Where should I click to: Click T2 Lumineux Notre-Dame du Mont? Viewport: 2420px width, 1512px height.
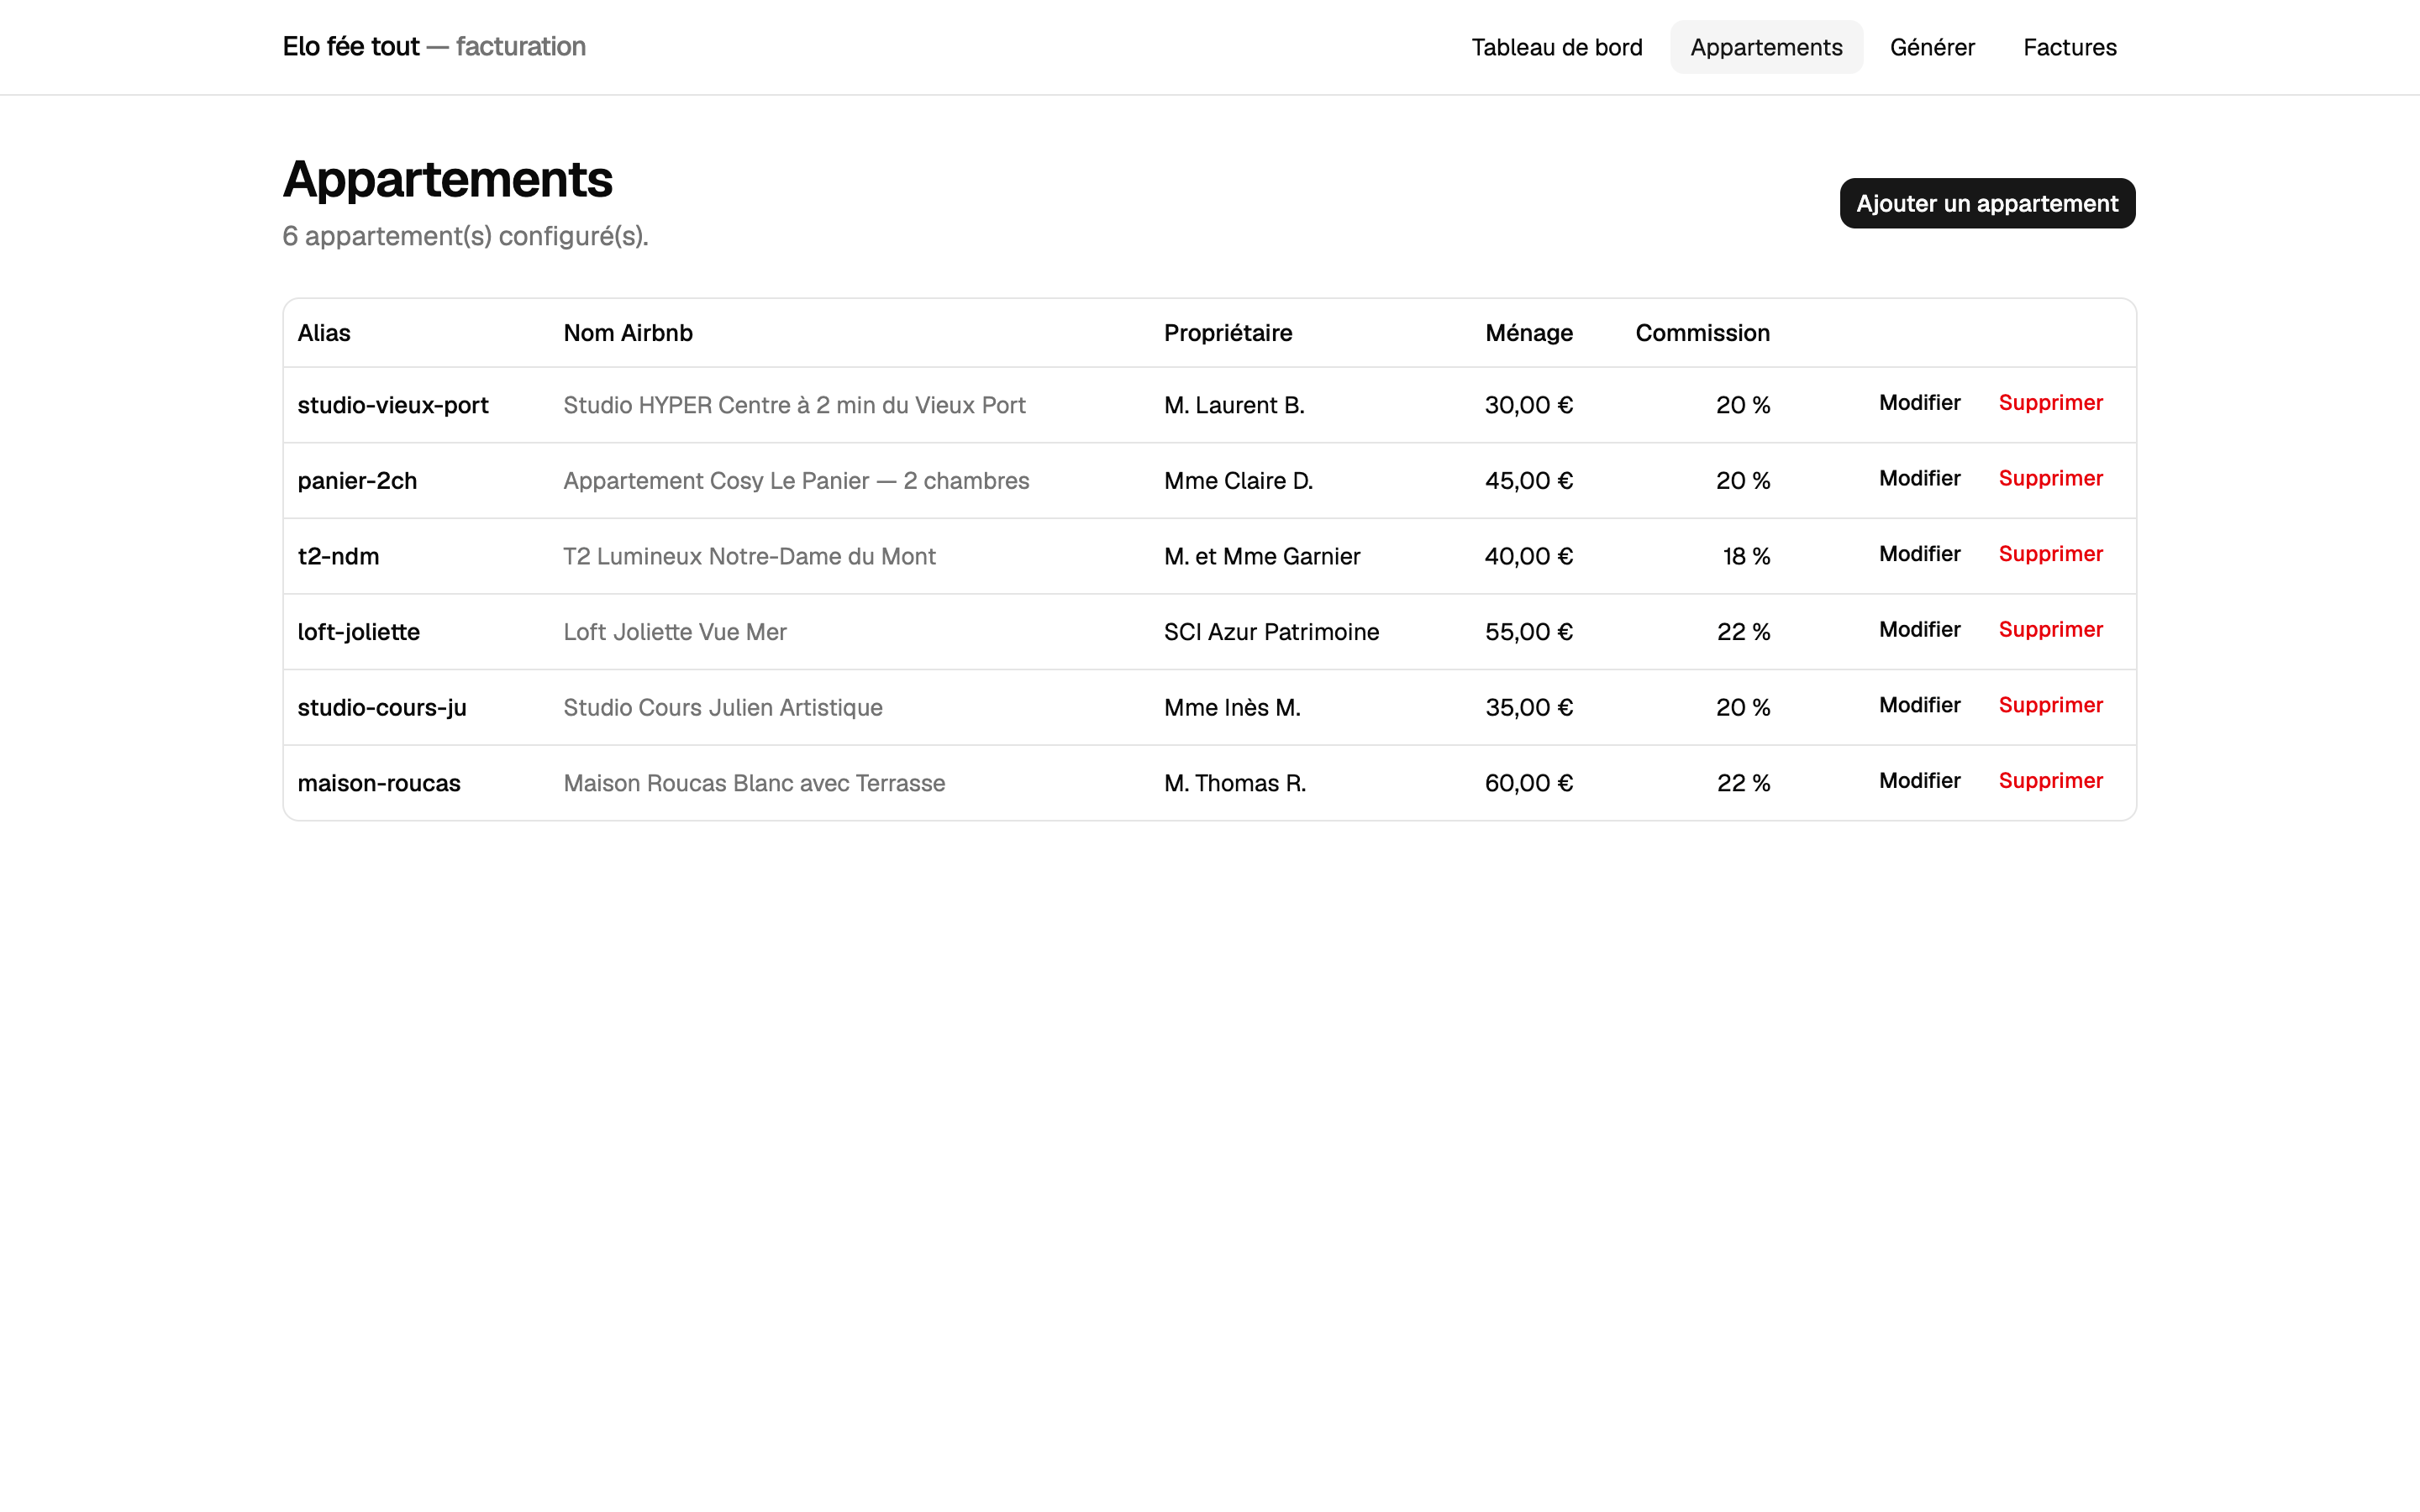click(749, 557)
